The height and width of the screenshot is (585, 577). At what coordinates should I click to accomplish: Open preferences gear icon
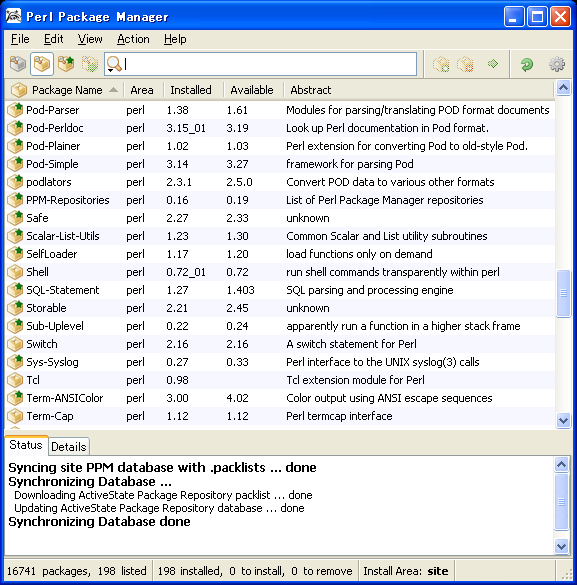point(557,64)
